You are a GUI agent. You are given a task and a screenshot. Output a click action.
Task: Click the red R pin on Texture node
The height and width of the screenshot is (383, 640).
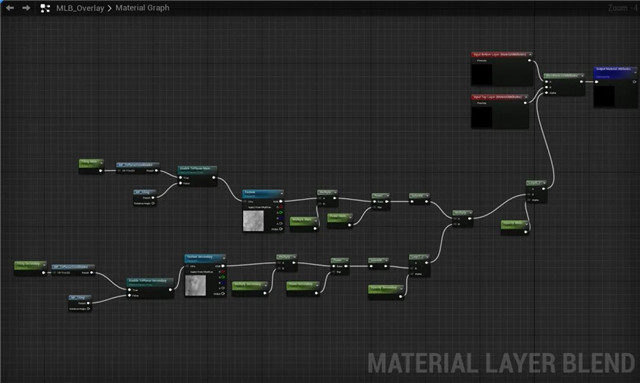(x=280, y=207)
